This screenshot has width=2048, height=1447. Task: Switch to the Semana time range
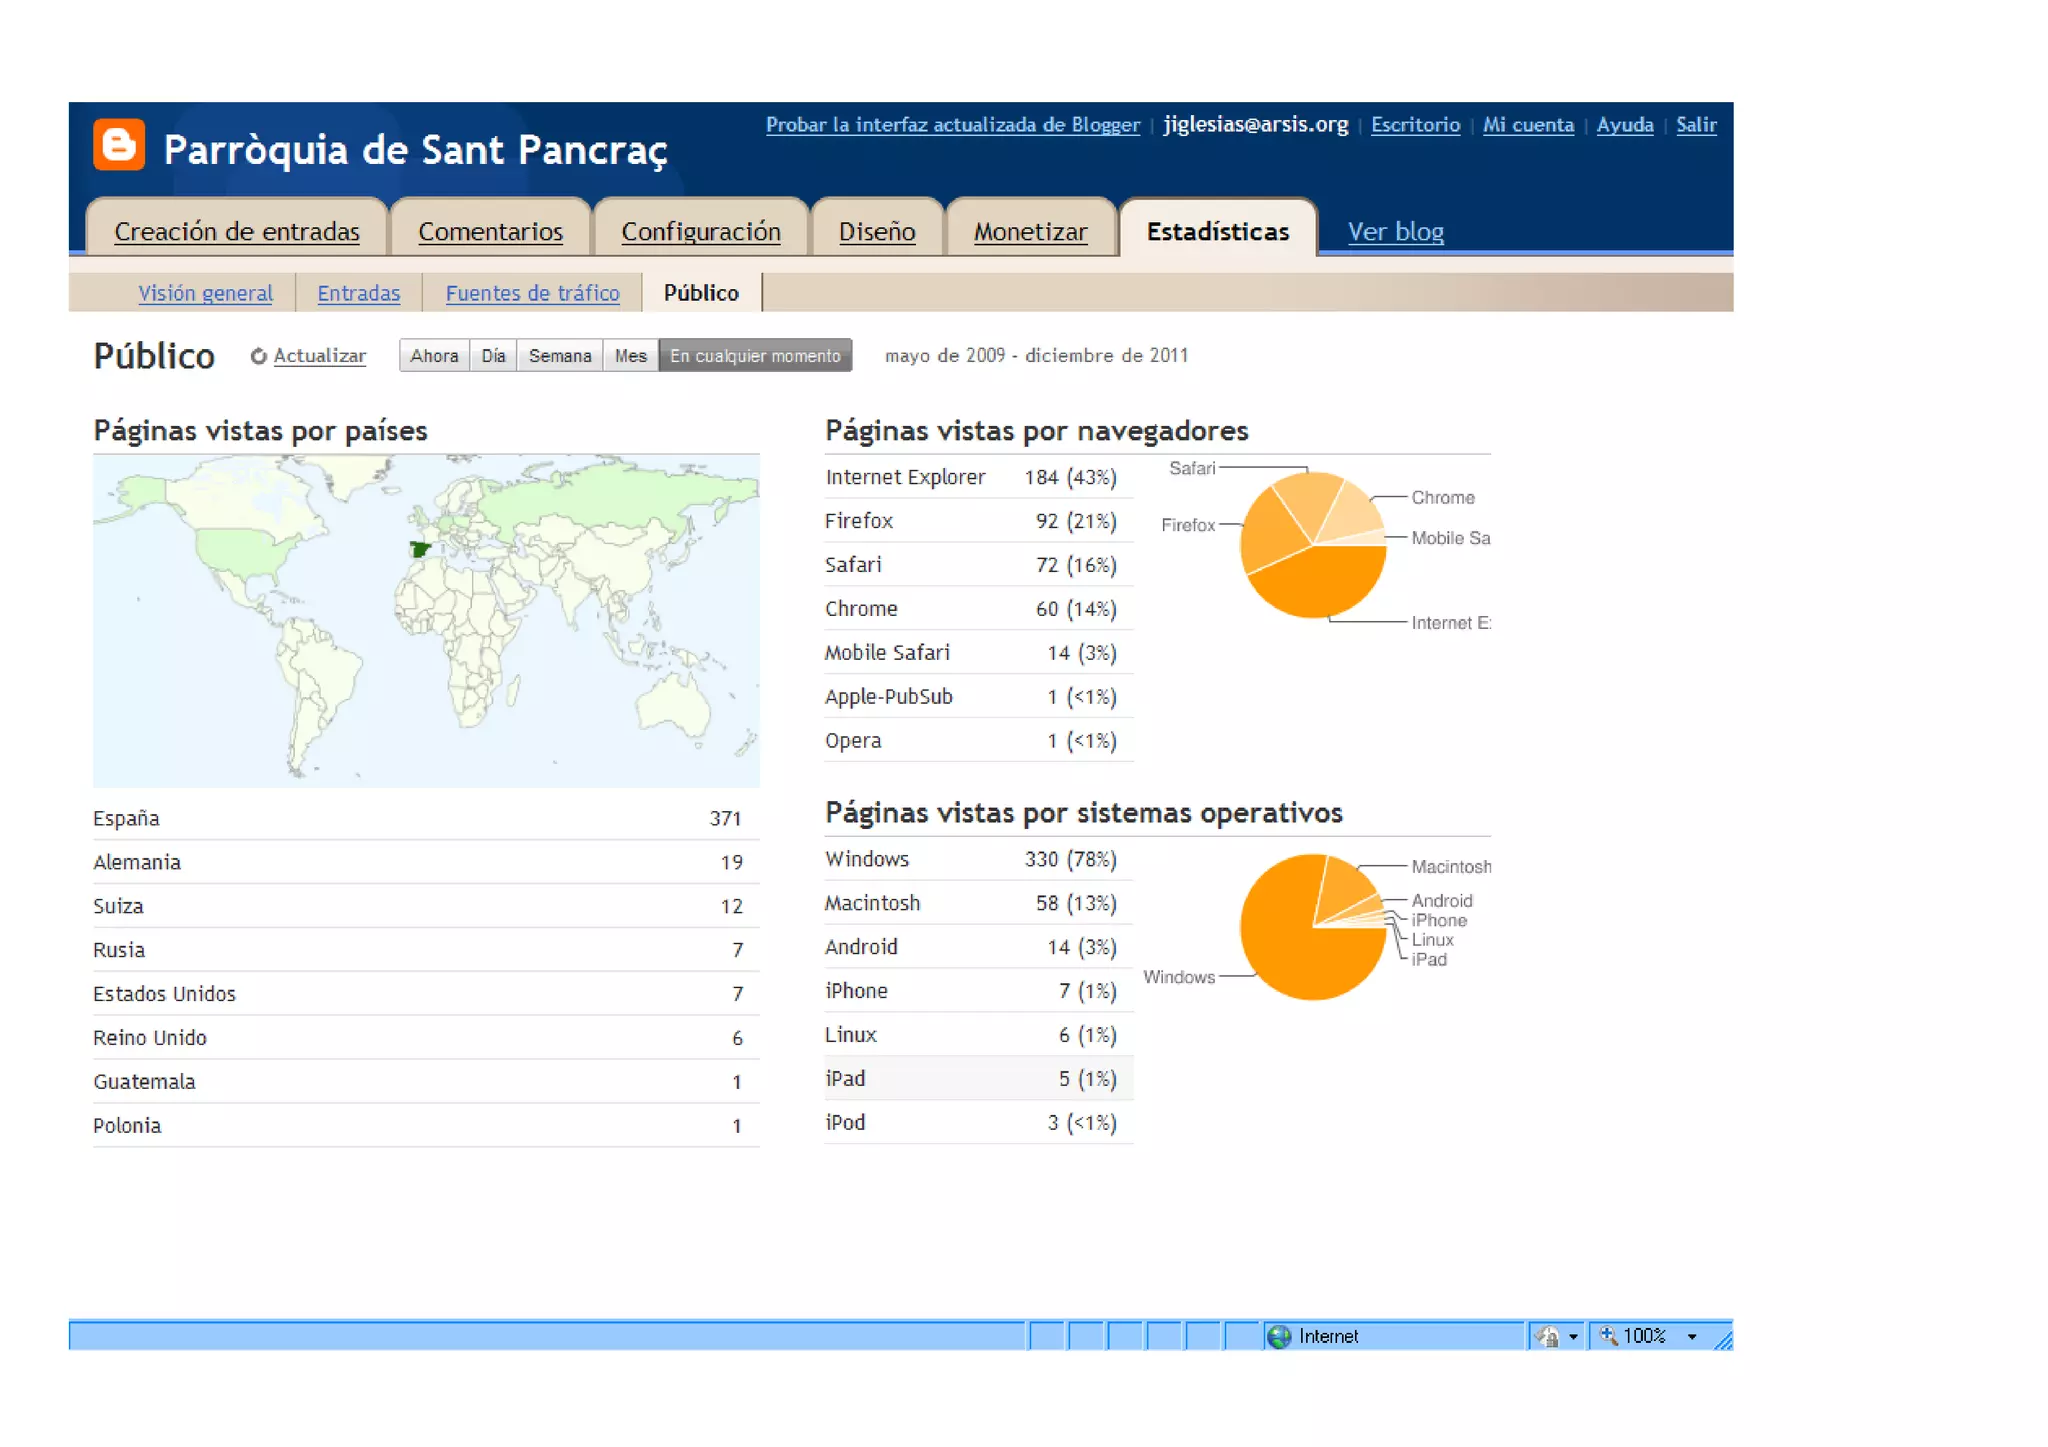pos(559,356)
